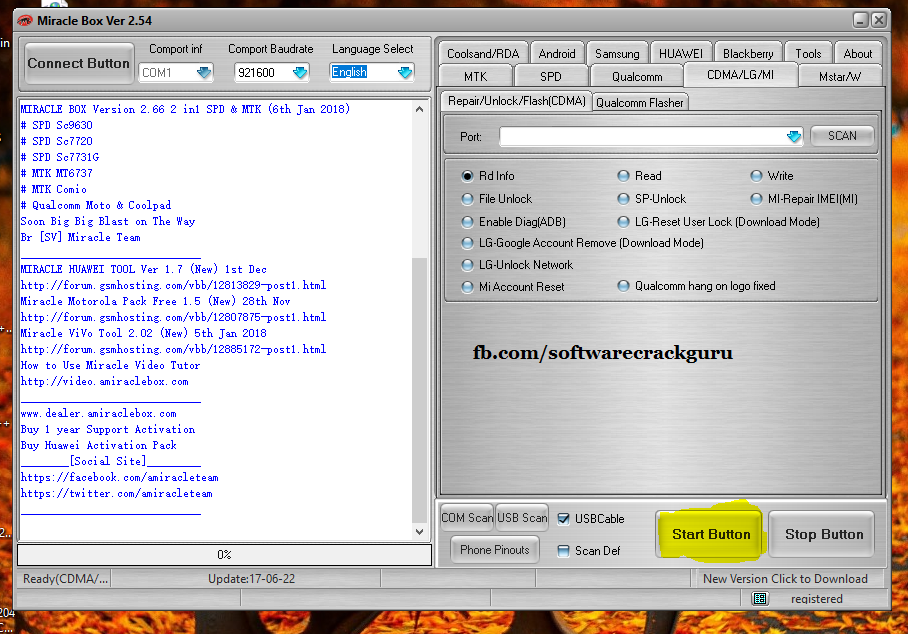Minimize the Miracle Box window

pyautogui.click(x=861, y=20)
